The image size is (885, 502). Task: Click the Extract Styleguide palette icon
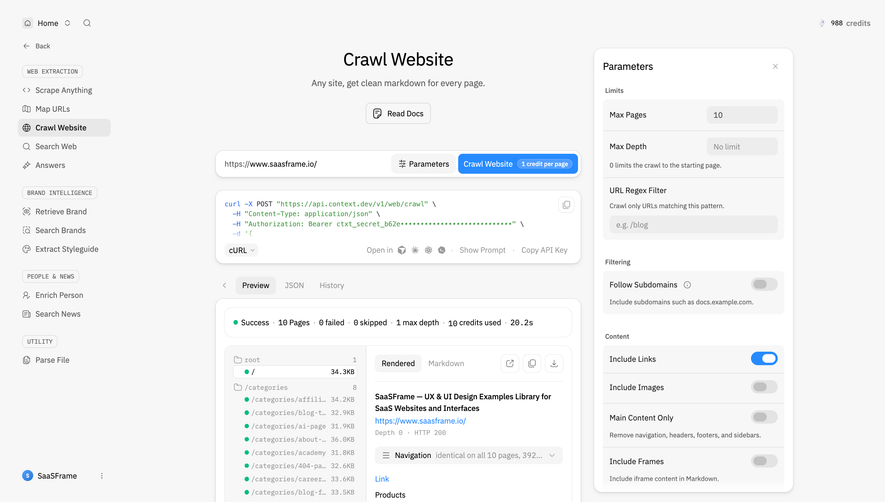(x=27, y=249)
